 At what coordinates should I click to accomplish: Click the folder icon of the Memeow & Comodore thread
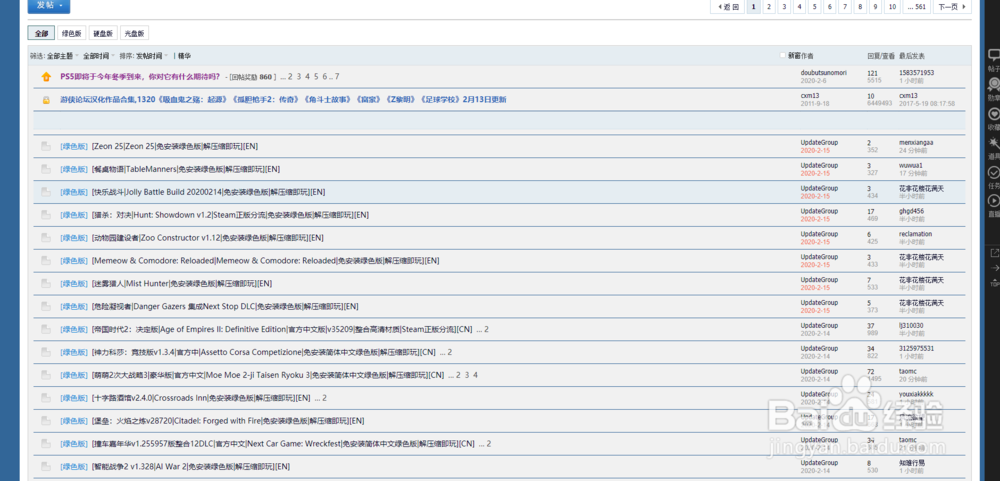[46, 261]
